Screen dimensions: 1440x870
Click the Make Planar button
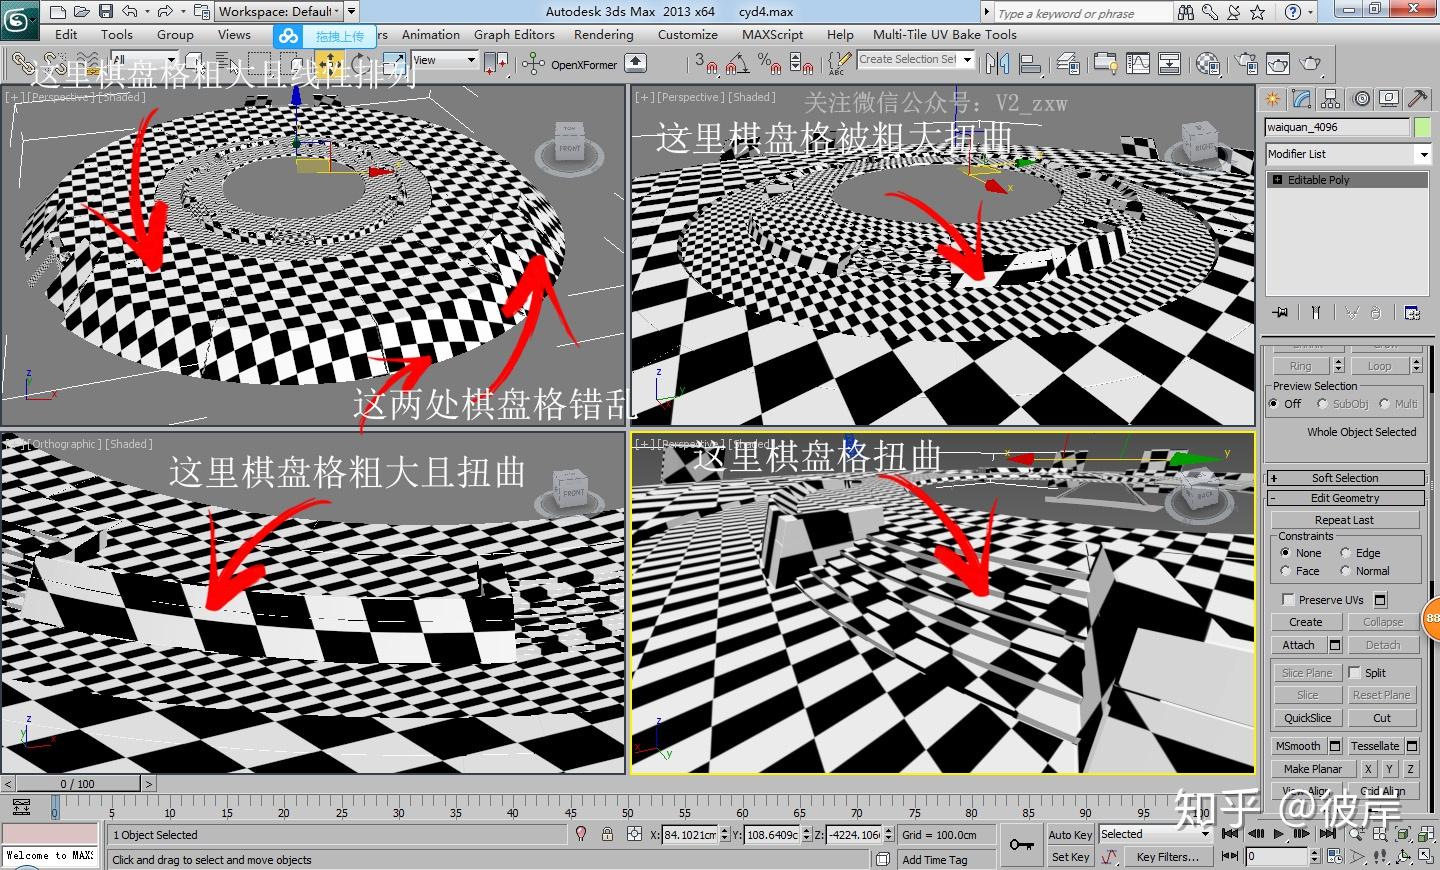coord(1313,769)
